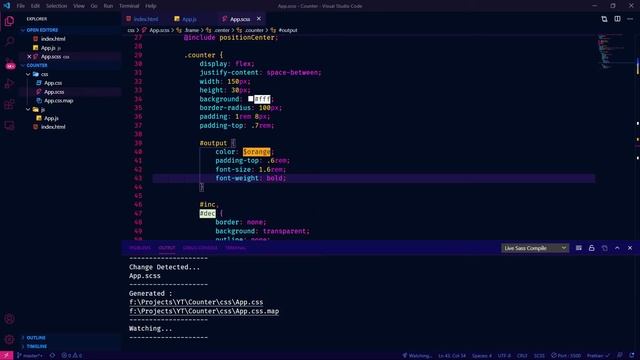Open errors and warnings count in status bar

[x=71, y=356]
